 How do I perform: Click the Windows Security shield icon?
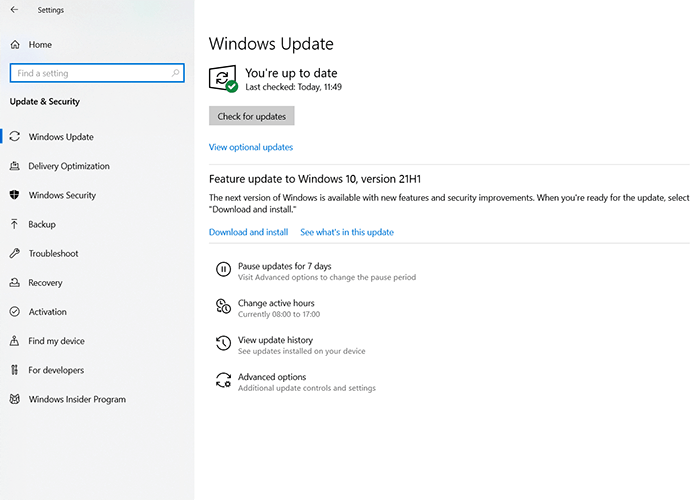point(15,195)
